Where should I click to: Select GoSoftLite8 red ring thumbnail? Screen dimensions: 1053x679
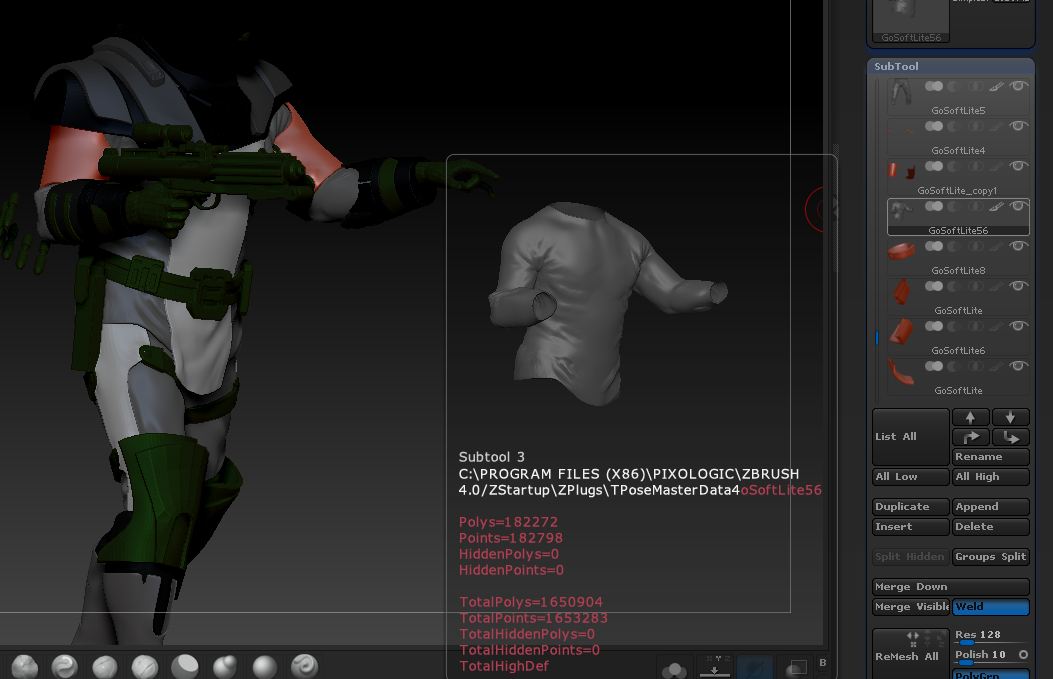tap(901, 251)
